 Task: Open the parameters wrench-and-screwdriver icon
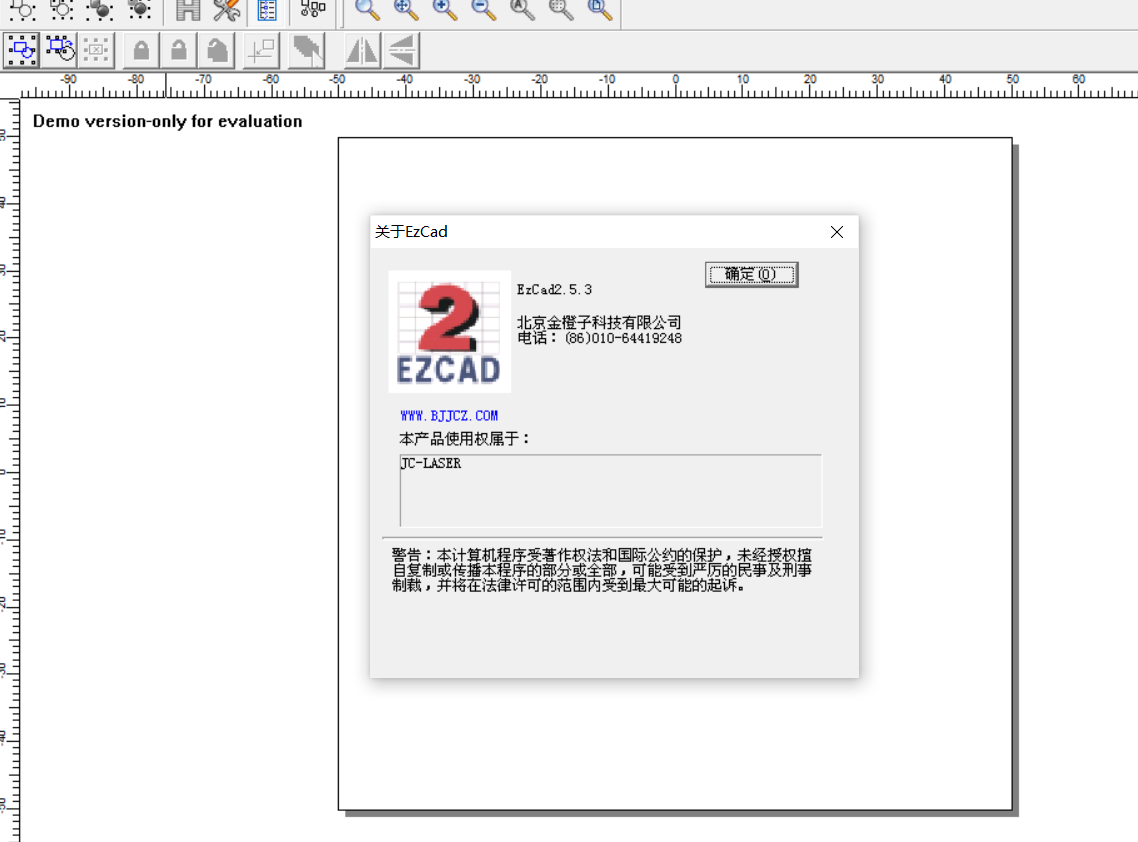point(226,9)
